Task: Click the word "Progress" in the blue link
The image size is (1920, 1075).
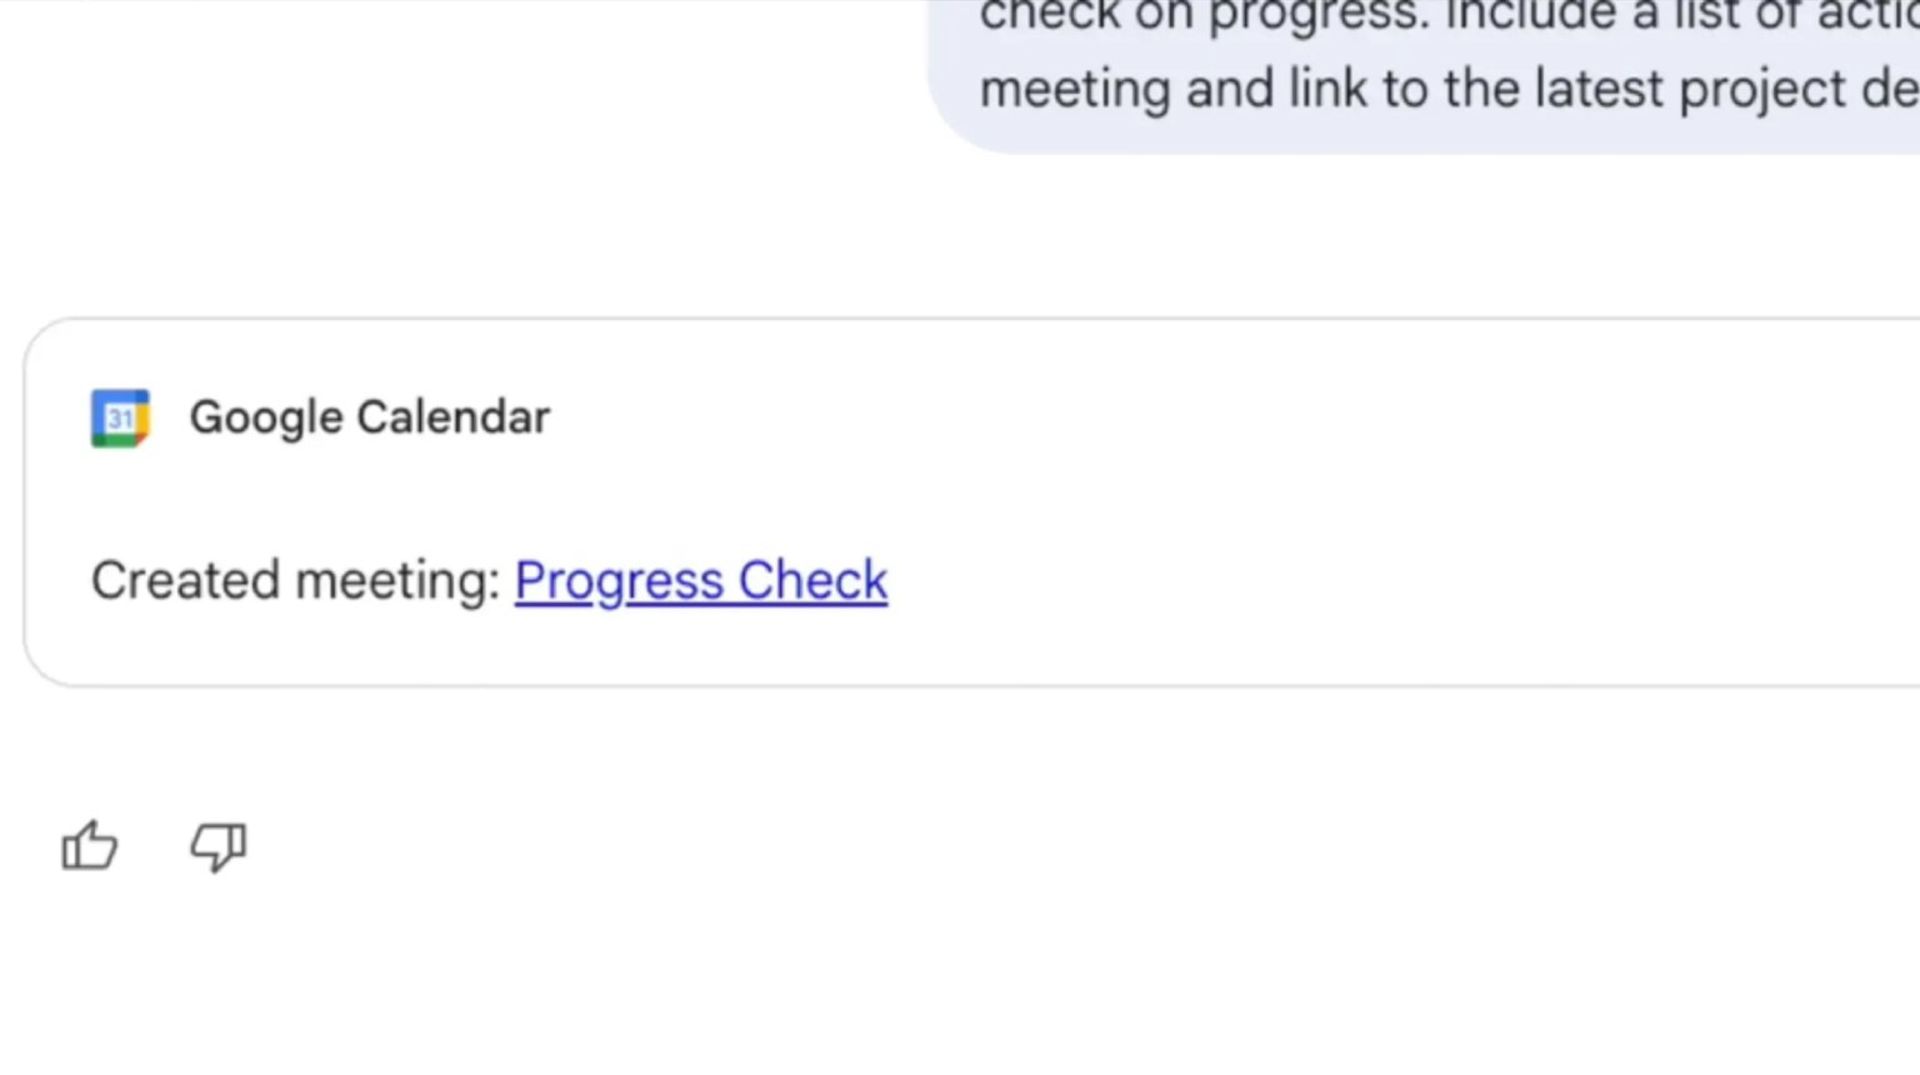Action: click(x=619, y=581)
